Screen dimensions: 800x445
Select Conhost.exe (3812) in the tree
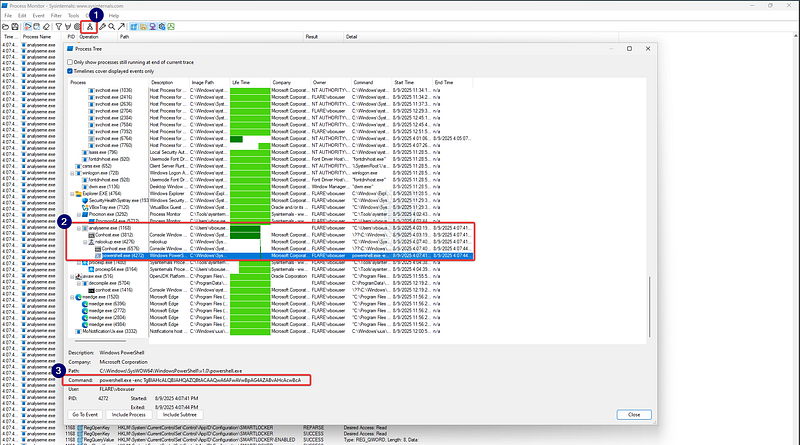(114, 235)
